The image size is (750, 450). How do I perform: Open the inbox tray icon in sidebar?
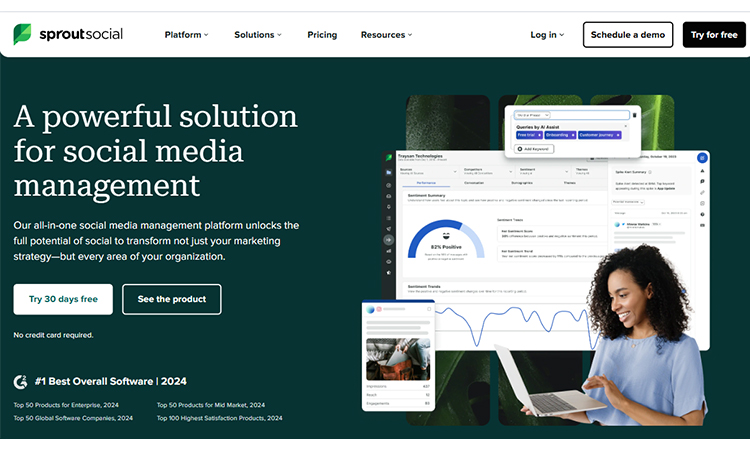(x=389, y=196)
